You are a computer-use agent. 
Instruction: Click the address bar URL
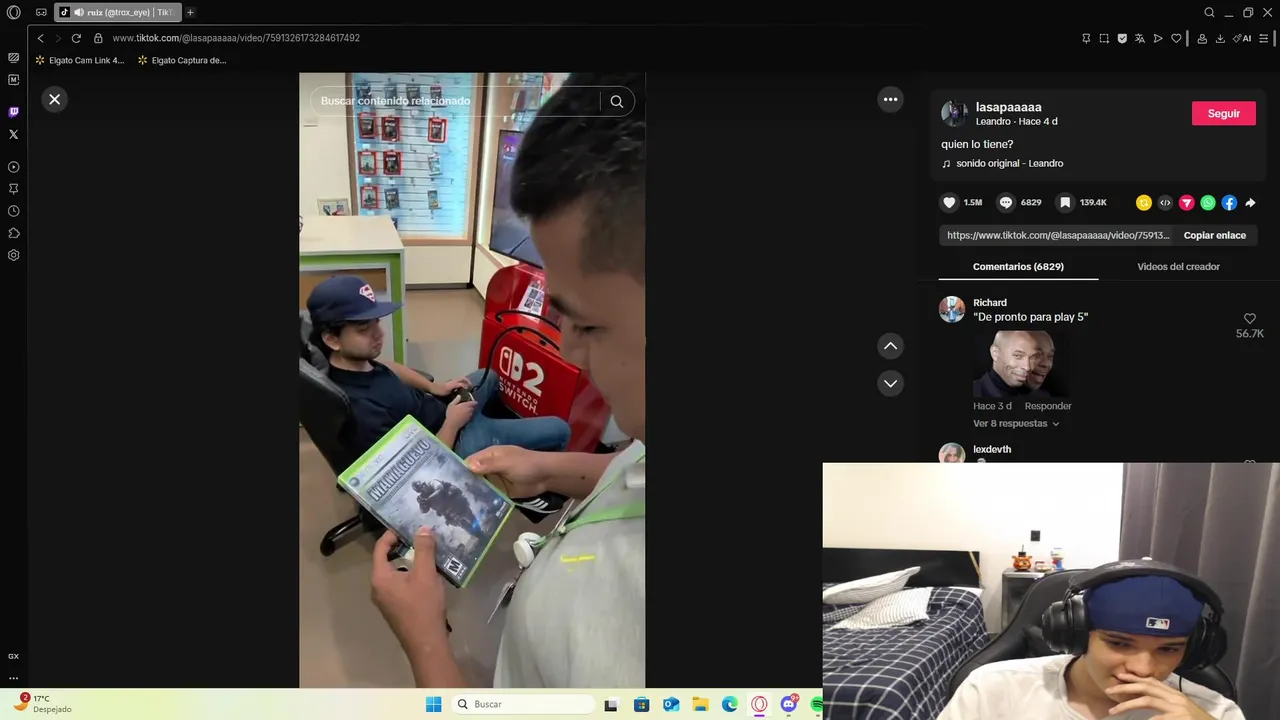click(x=236, y=38)
